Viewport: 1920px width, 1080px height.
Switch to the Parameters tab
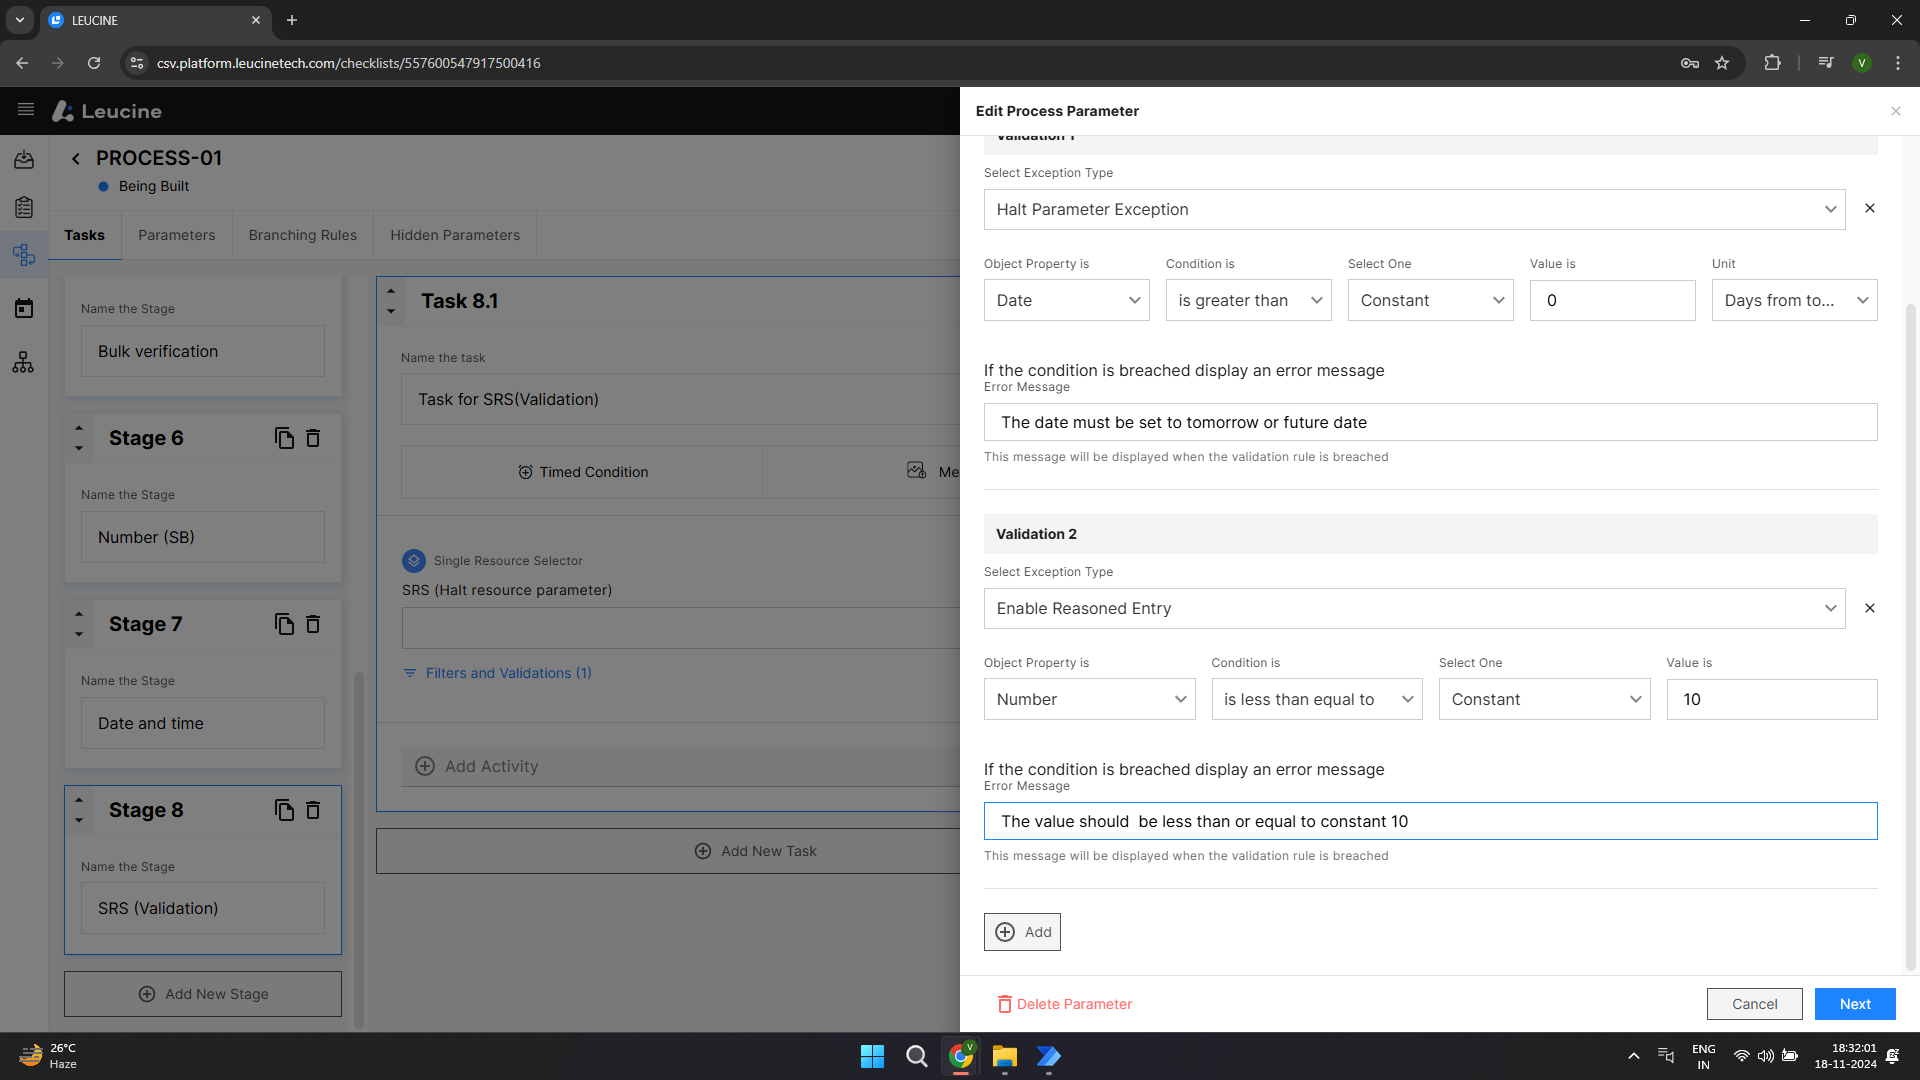click(x=177, y=235)
